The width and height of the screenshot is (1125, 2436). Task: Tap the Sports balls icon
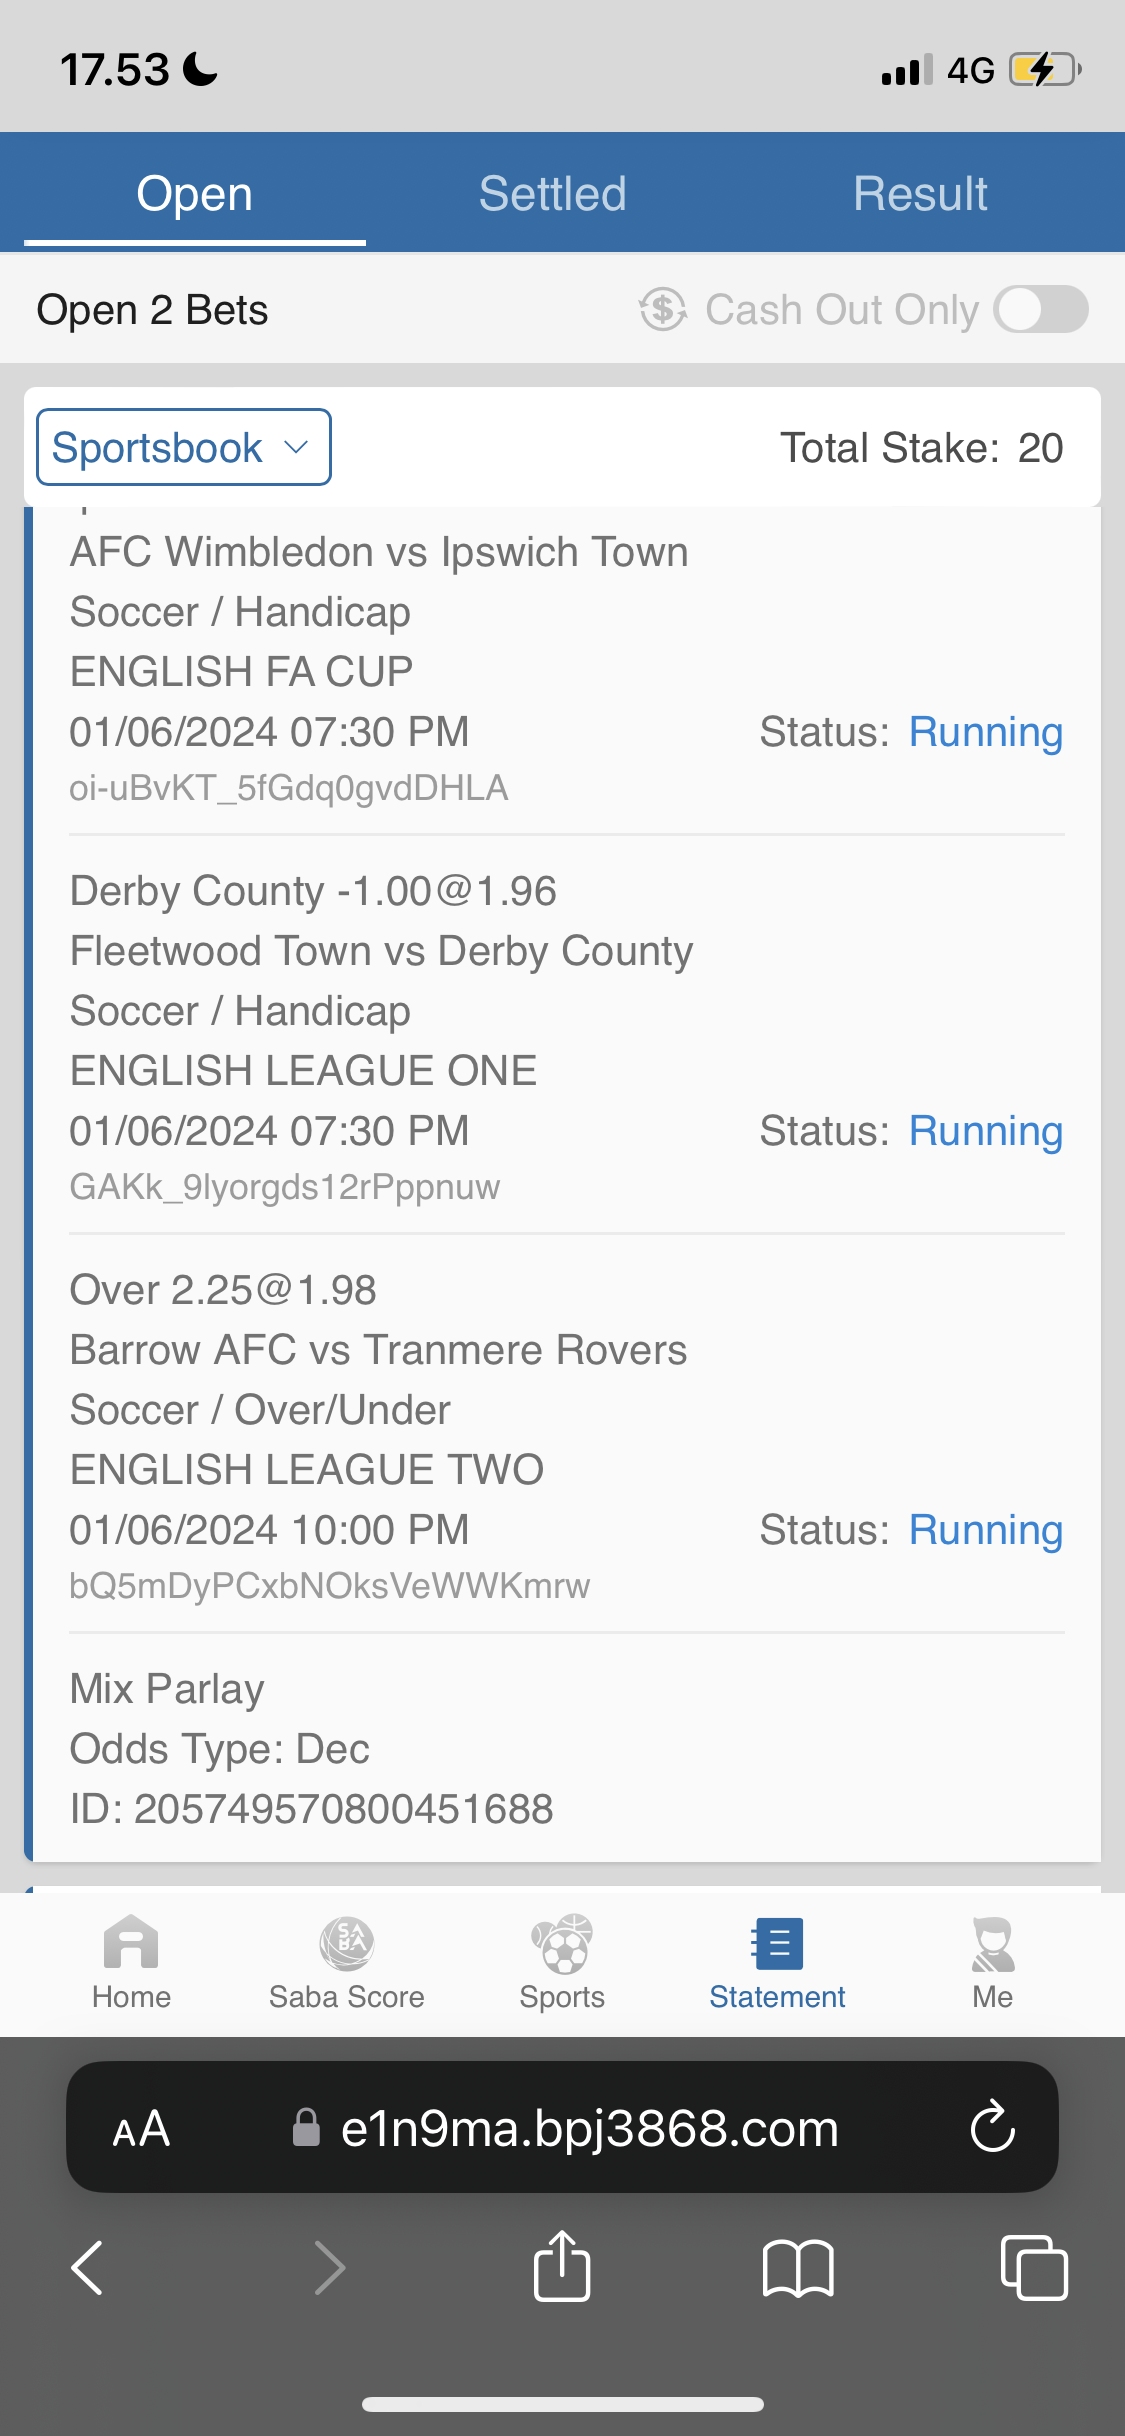click(x=562, y=1944)
